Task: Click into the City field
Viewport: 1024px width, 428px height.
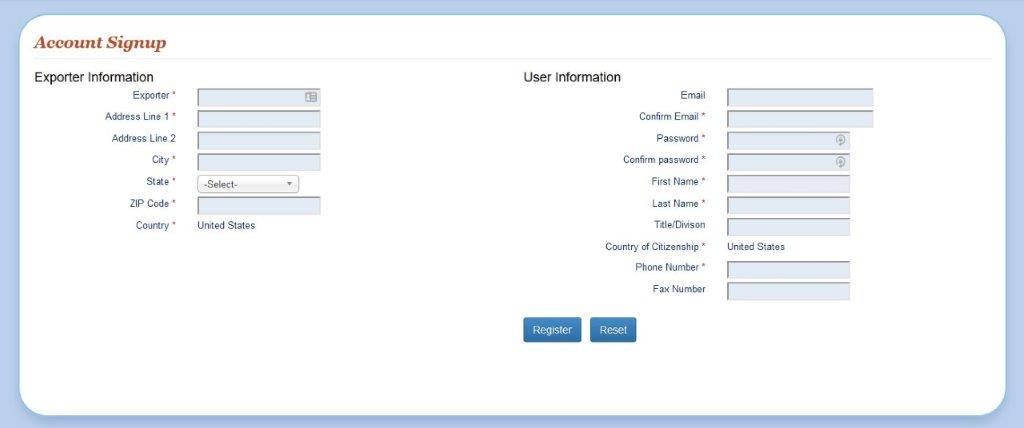Action: point(259,162)
